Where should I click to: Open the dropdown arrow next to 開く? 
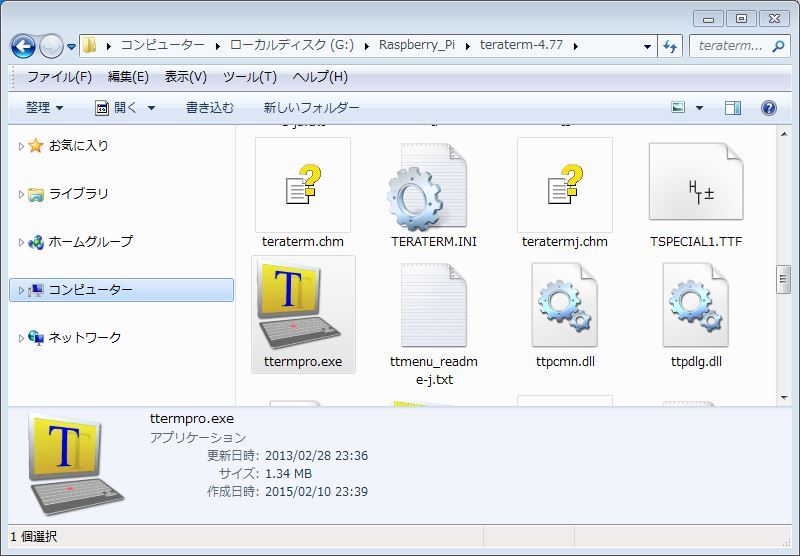151,108
